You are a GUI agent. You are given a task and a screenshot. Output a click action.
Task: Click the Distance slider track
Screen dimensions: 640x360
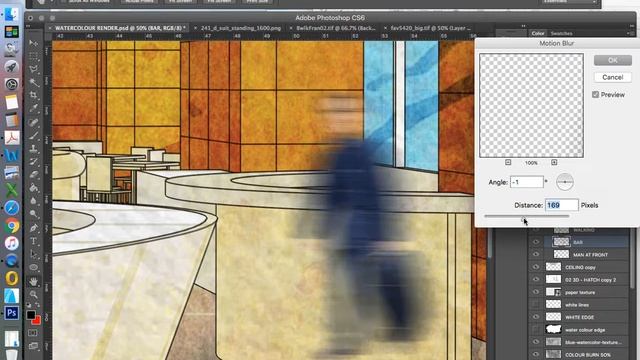[x=527, y=216]
